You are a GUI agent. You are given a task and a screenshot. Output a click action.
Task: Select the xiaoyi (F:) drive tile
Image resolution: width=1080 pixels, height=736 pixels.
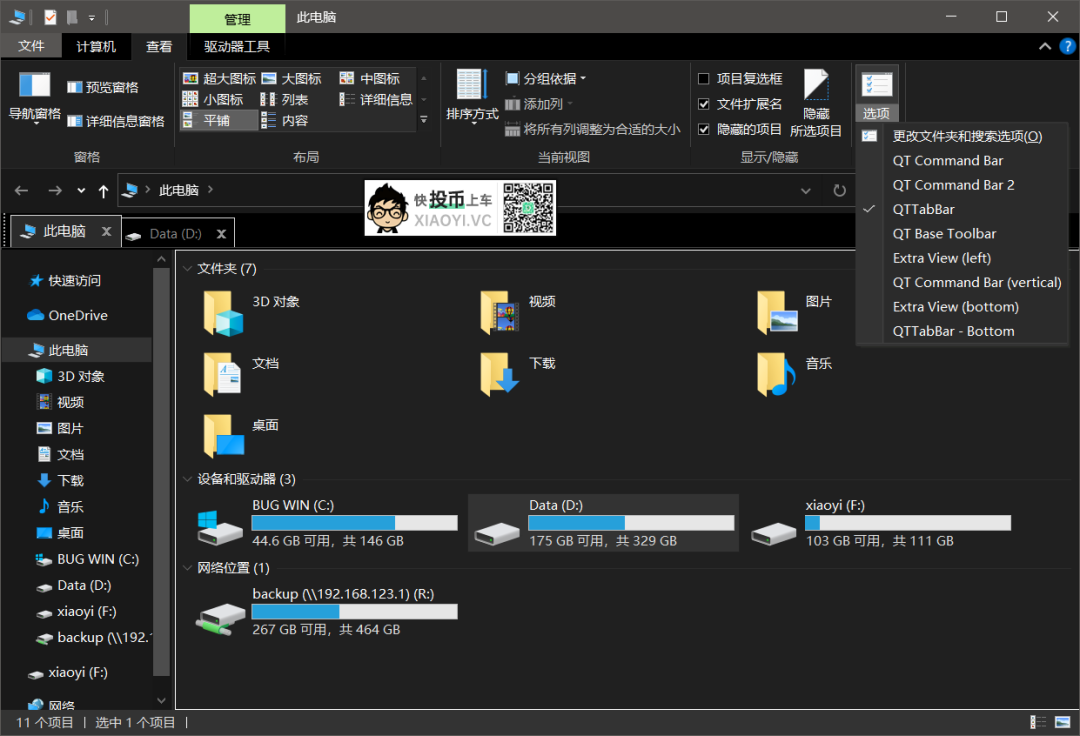(880, 523)
